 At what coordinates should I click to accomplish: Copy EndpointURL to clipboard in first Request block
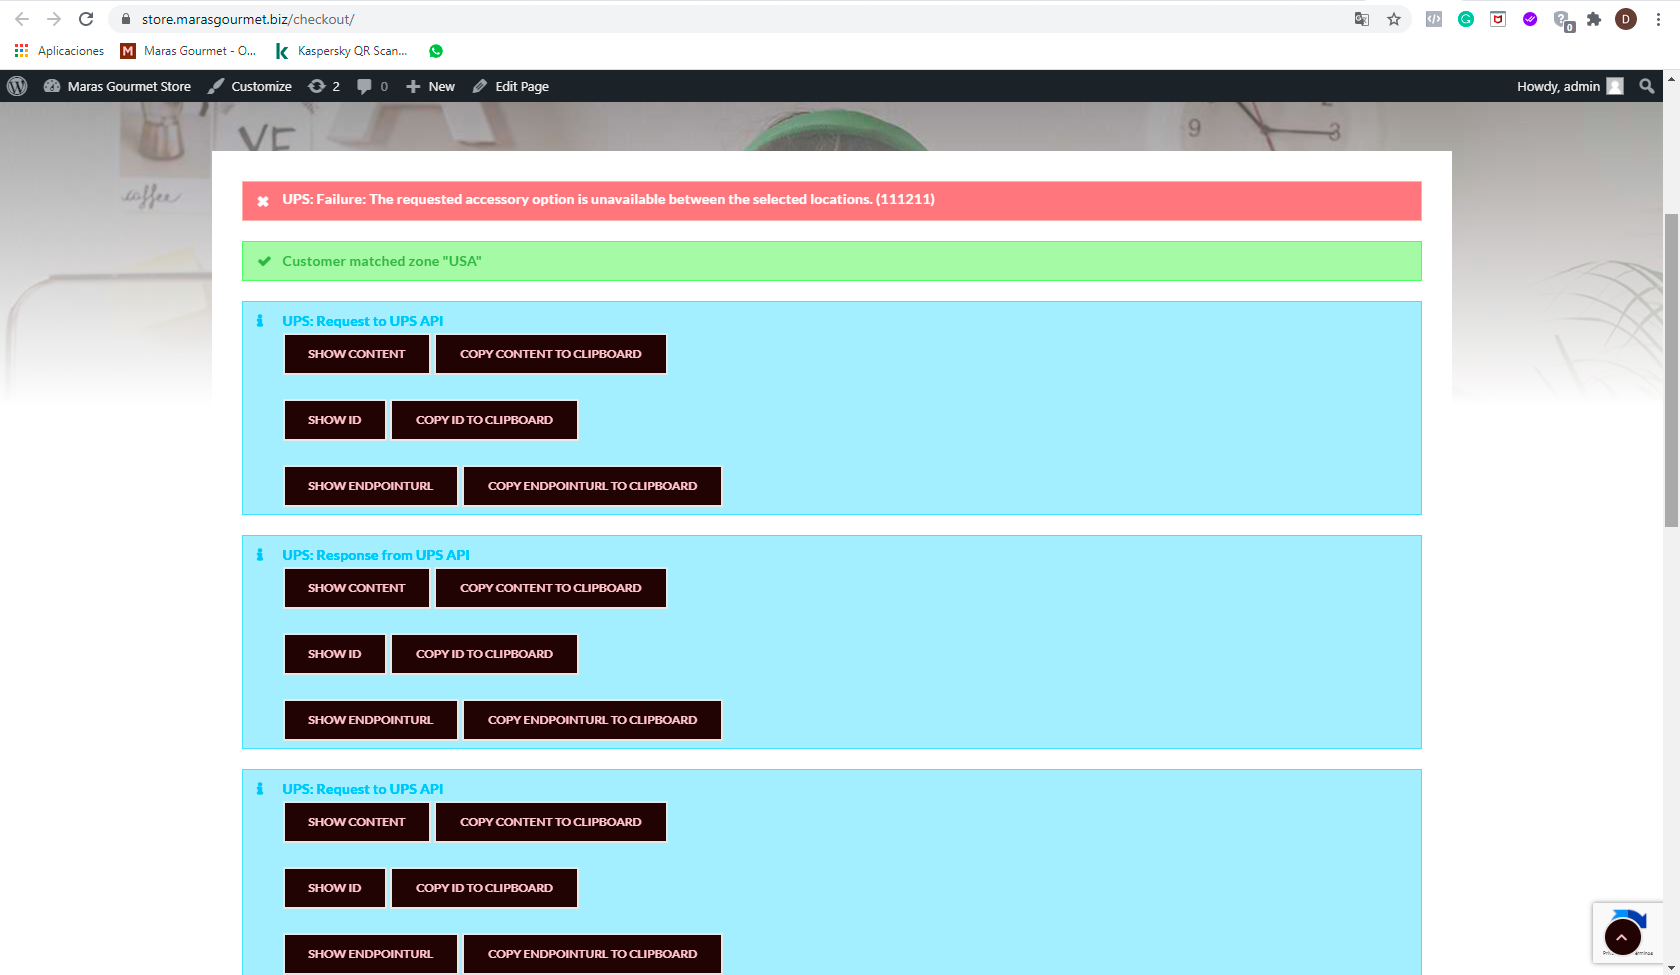tap(593, 486)
